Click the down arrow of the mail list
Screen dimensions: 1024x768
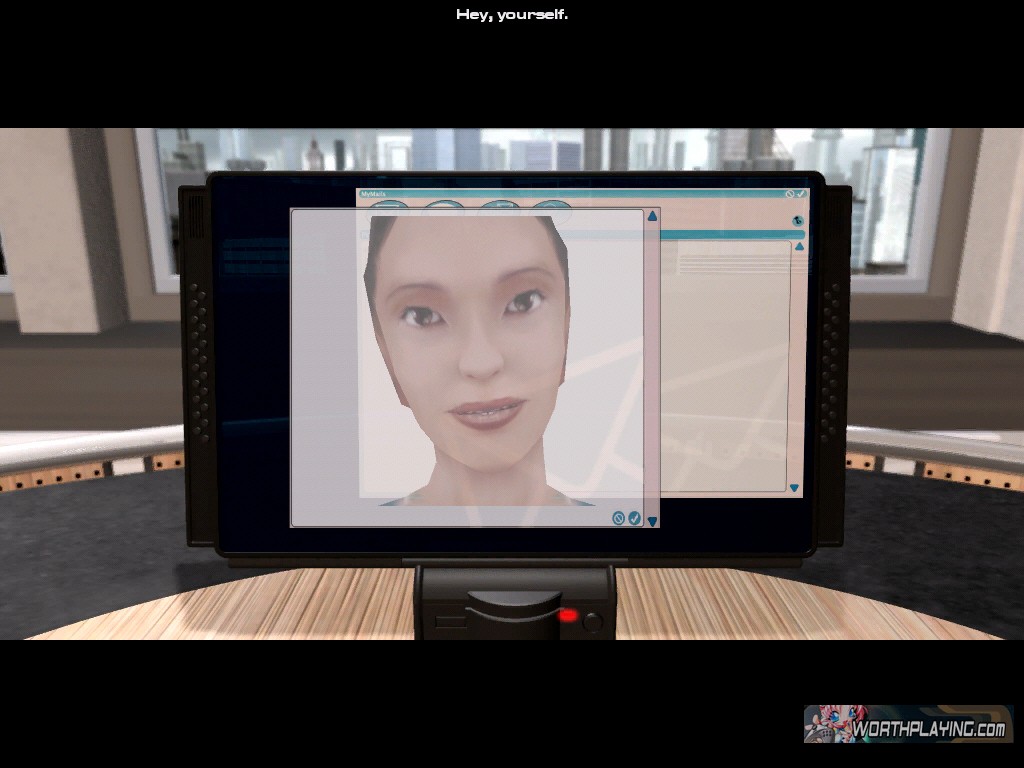794,488
